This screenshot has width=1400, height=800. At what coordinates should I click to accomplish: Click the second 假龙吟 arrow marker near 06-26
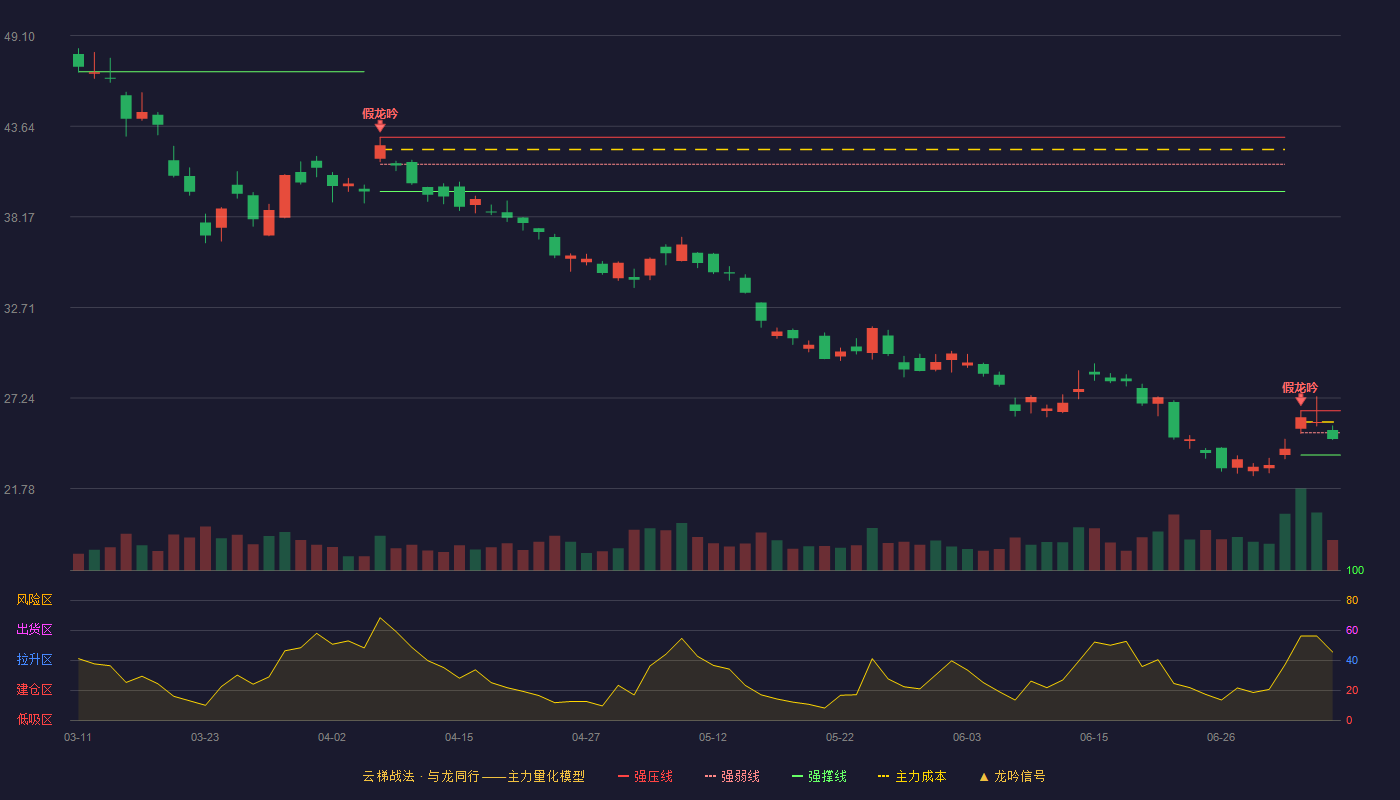pos(1300,400)
